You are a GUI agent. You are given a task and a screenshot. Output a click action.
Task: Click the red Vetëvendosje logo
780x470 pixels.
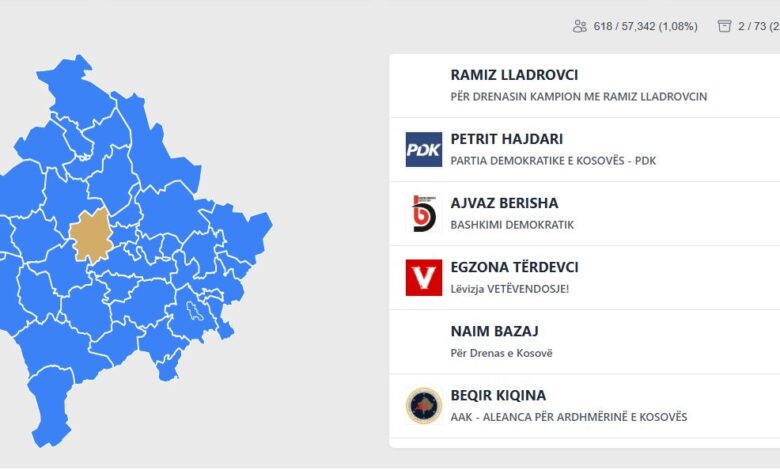(x=423, y=277)
